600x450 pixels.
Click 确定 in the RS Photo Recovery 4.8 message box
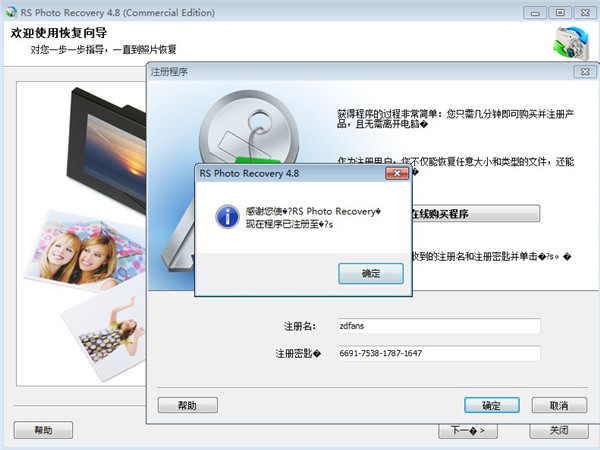click(370, 274)
